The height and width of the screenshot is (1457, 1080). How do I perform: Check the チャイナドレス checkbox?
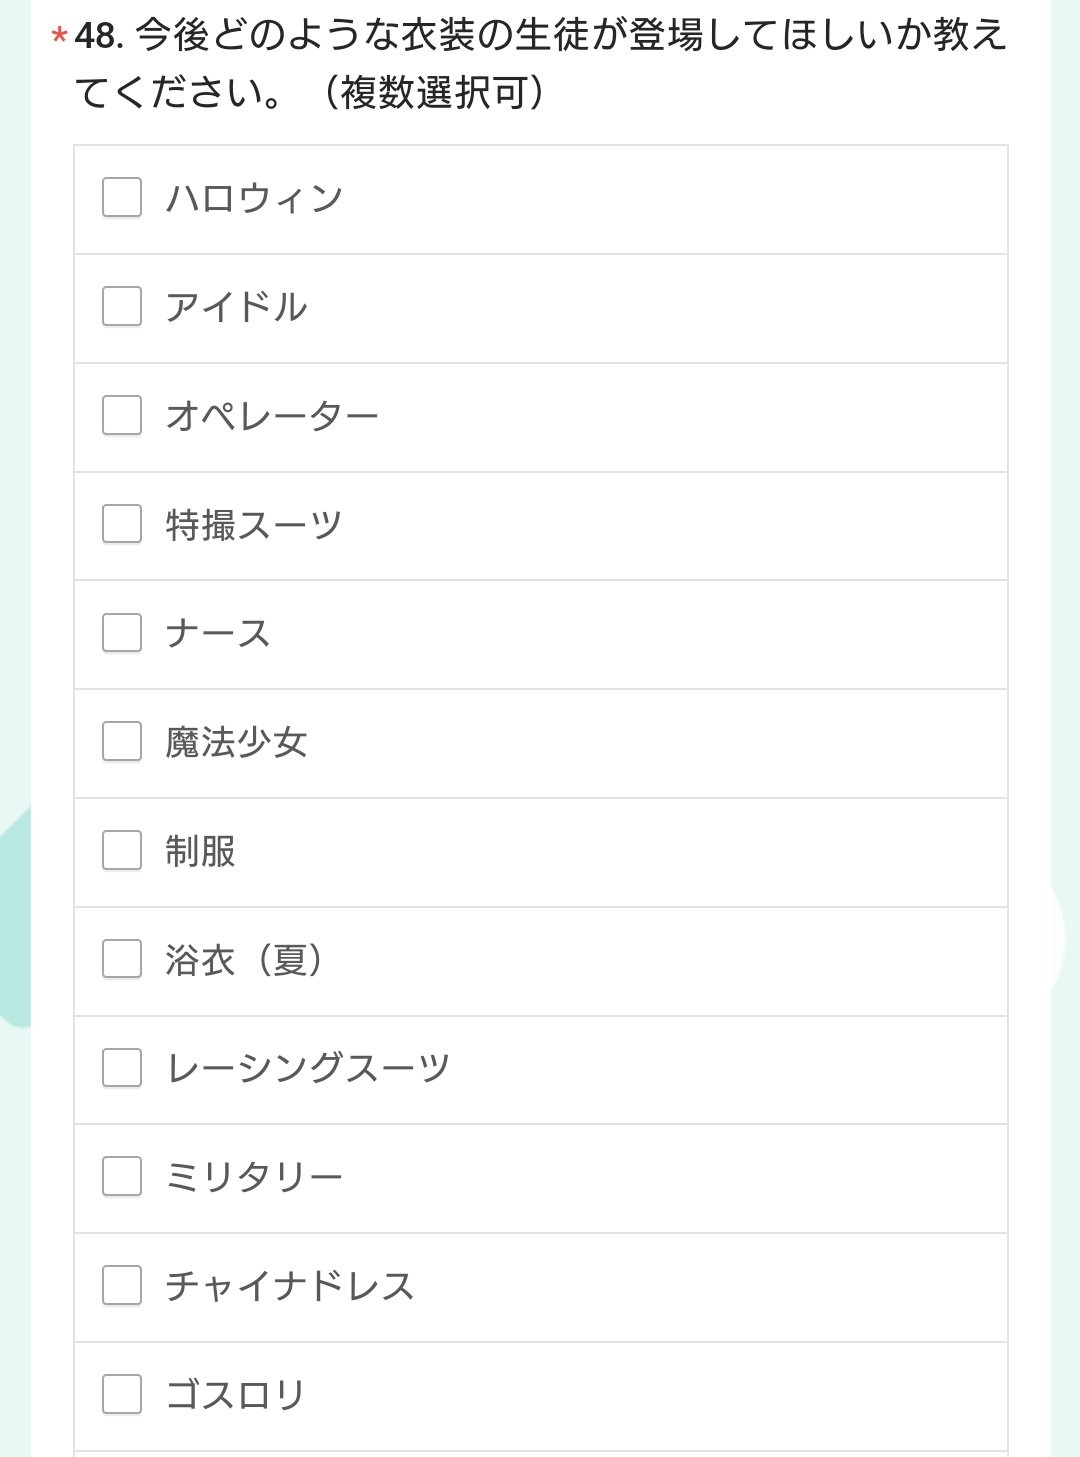point(122,1285)
